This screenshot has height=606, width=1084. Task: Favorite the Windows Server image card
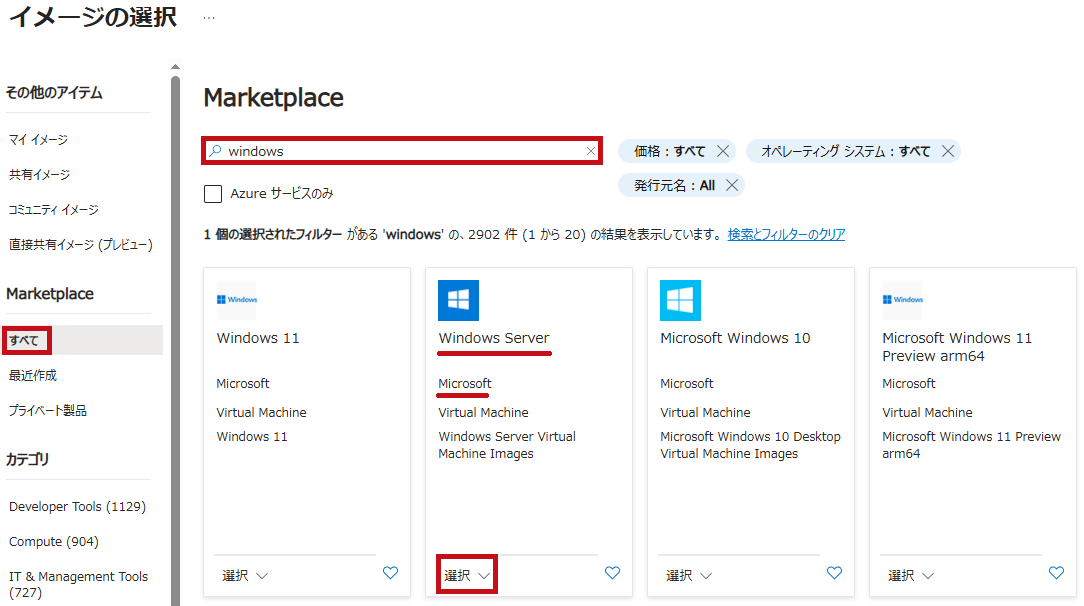613,573
